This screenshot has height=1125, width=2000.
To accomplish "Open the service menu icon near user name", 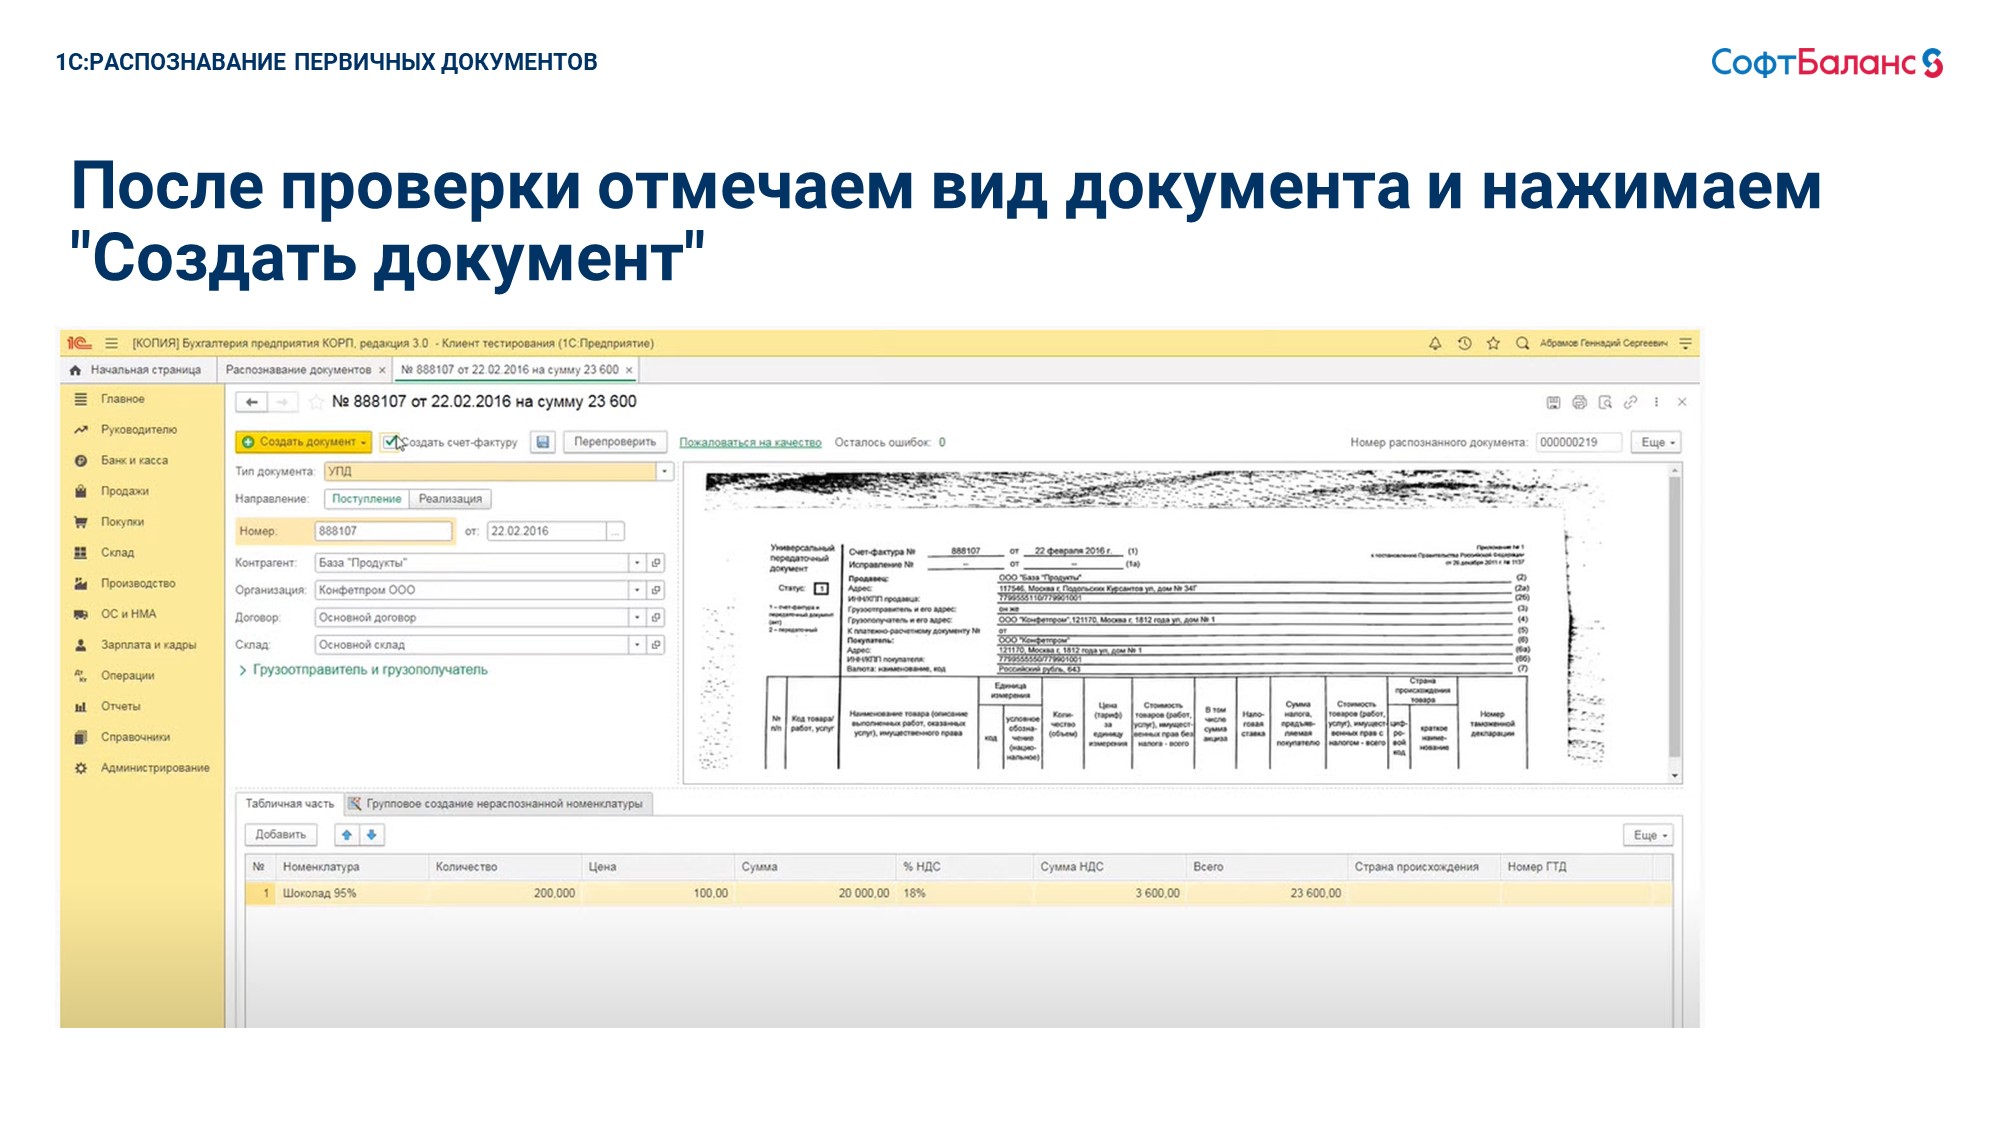I will coord(1685,343).
